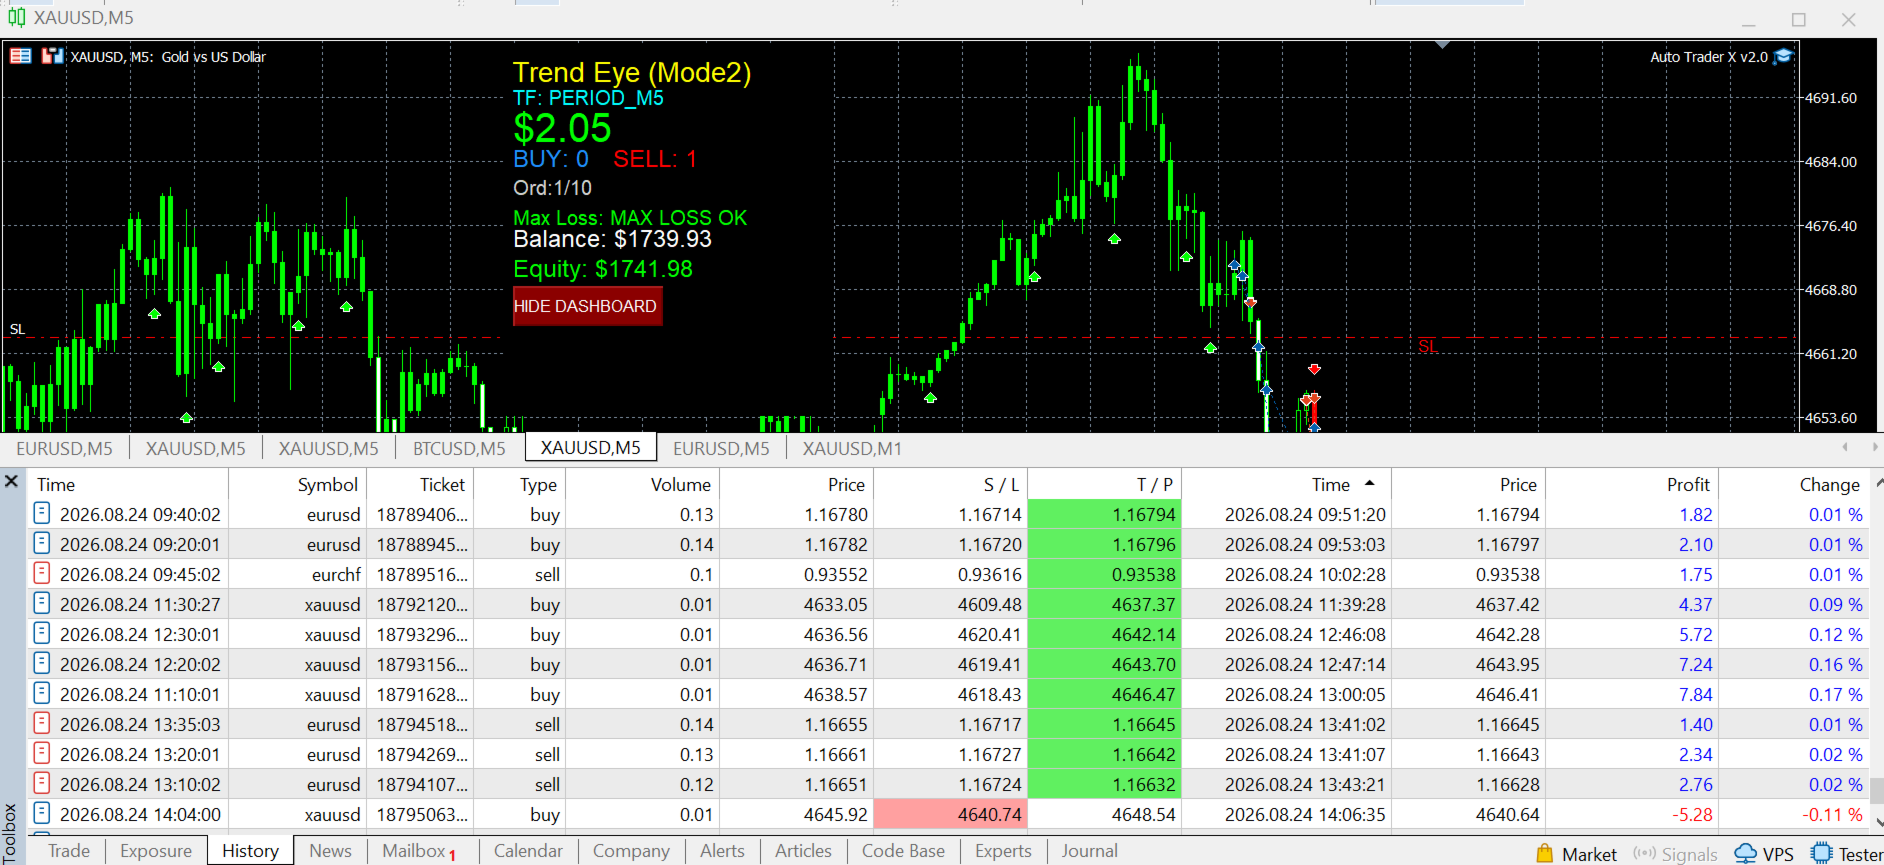
Task: Click the red S/L cell 4640.74
Action: 950,814
